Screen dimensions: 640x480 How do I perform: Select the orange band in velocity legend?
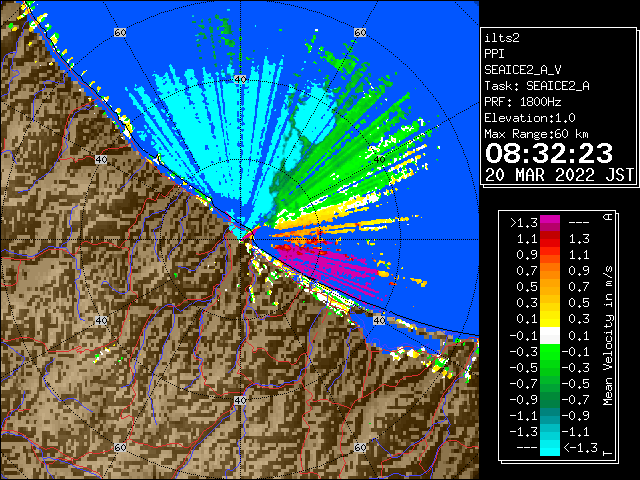click(x=550, y=271)
